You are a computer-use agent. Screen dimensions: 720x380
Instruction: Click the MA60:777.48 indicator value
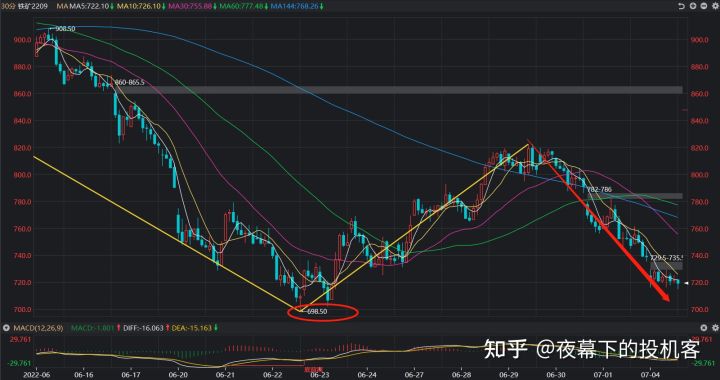tap(243, 7)
